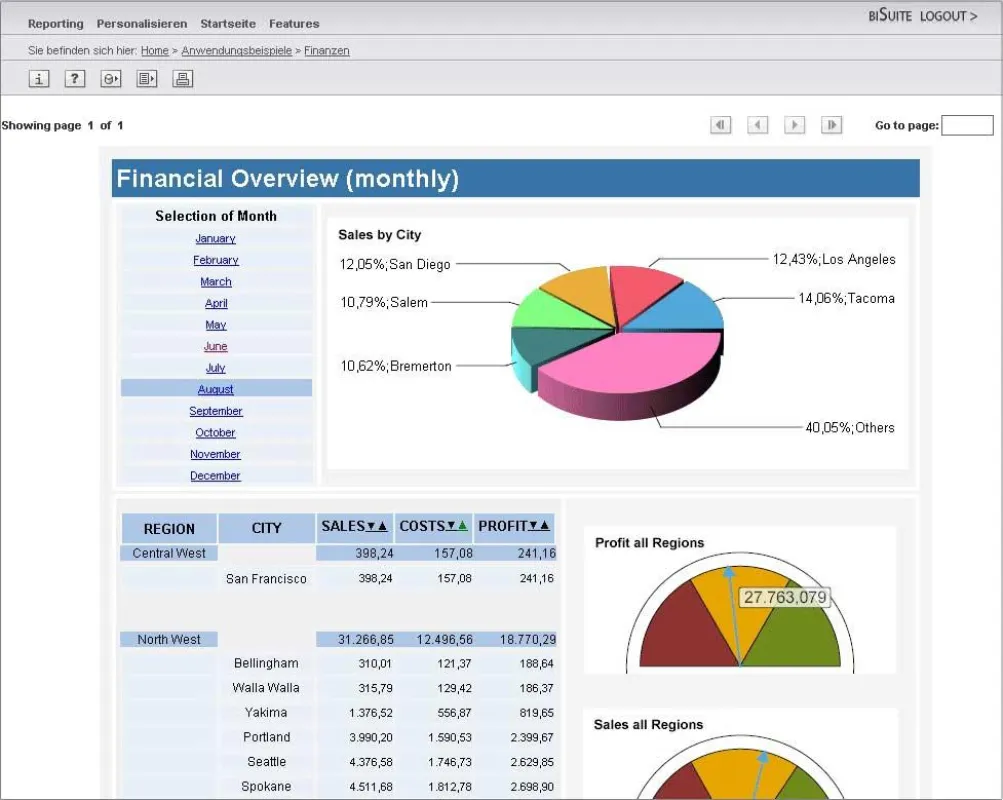
Task: Select January in month selection
Action: coord(216,239)
